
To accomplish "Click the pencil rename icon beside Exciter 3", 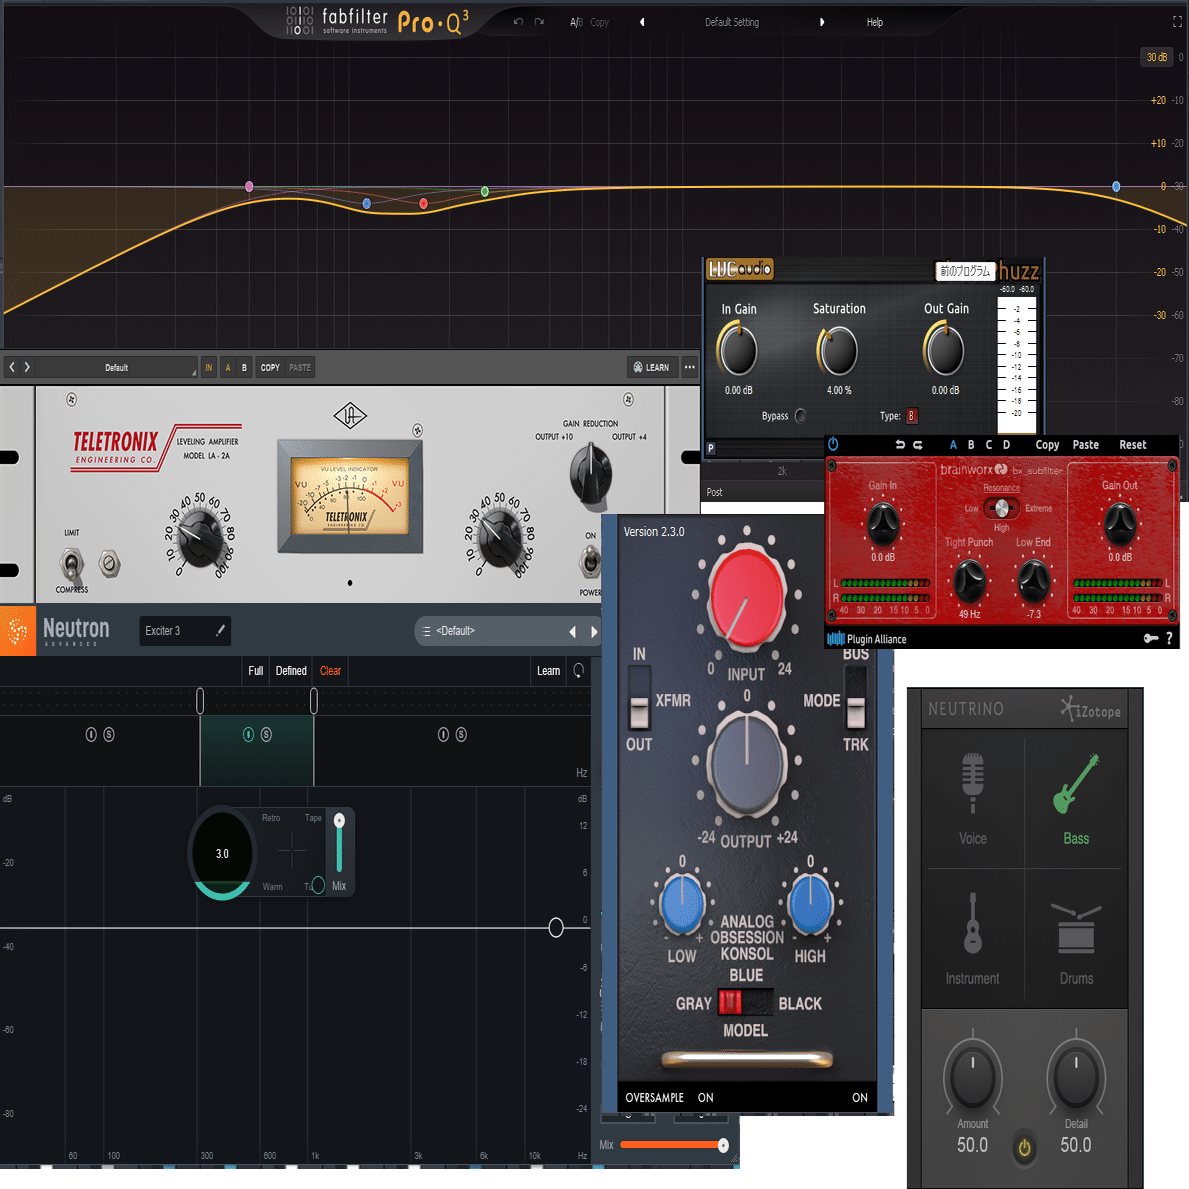I will click(220, 630).
